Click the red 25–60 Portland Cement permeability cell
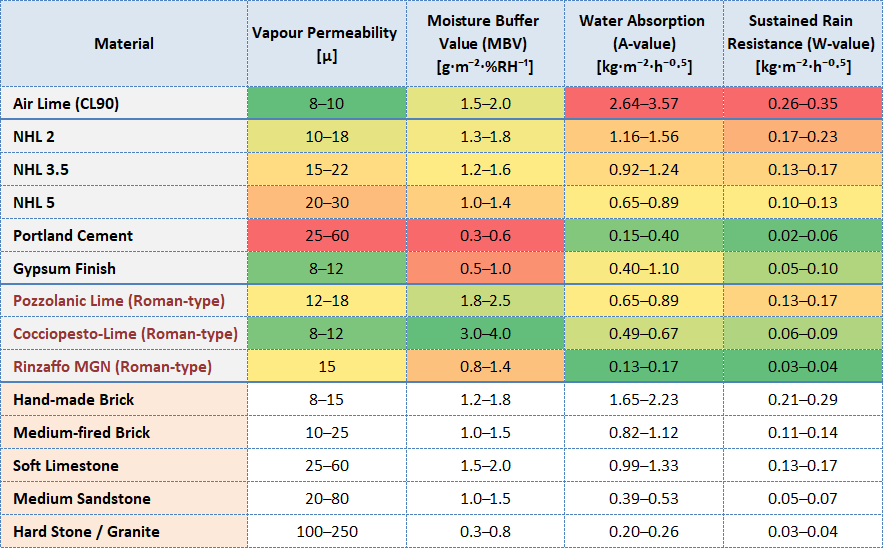 [x=325, y=236]
